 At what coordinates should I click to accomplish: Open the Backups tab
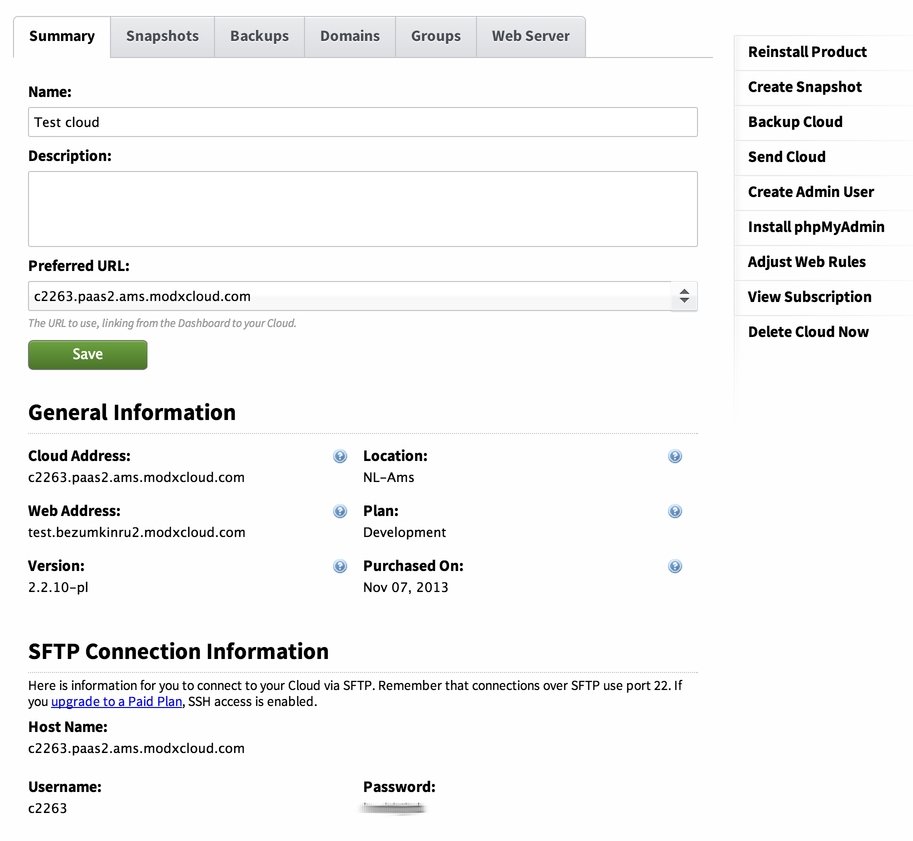259,36
